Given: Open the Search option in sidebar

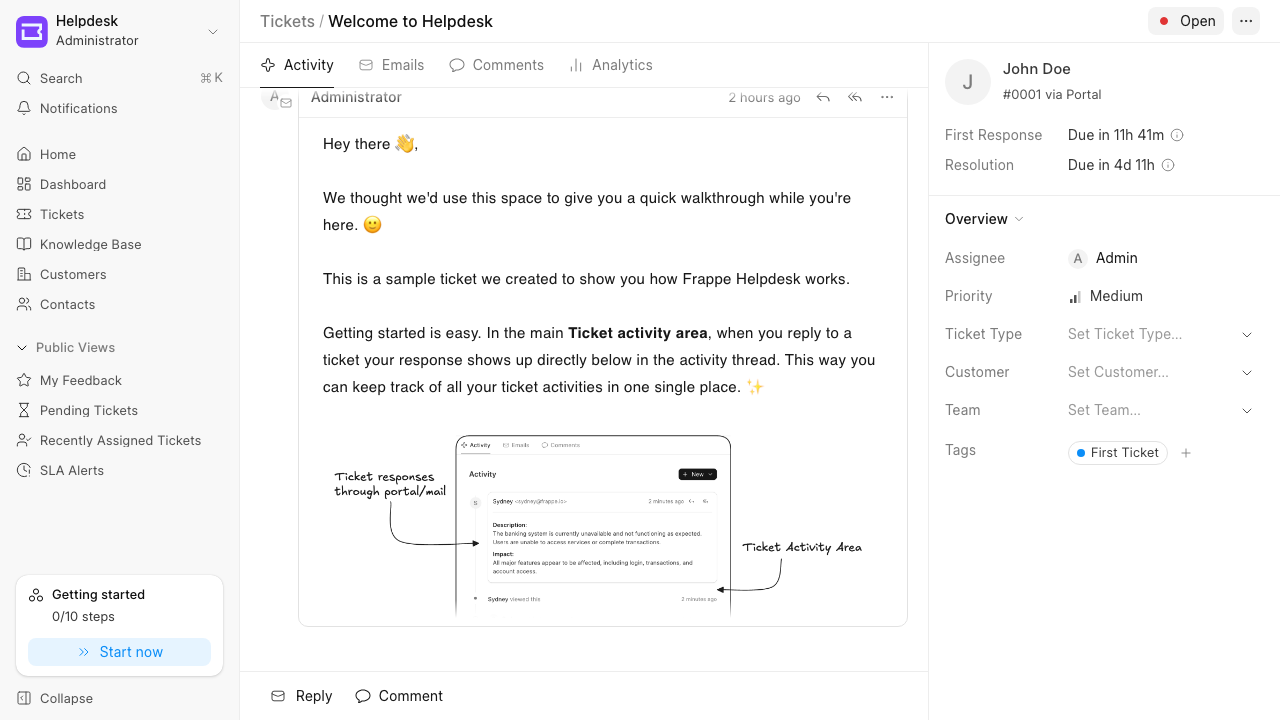Looking at the screenshot, I should [120, 78].
